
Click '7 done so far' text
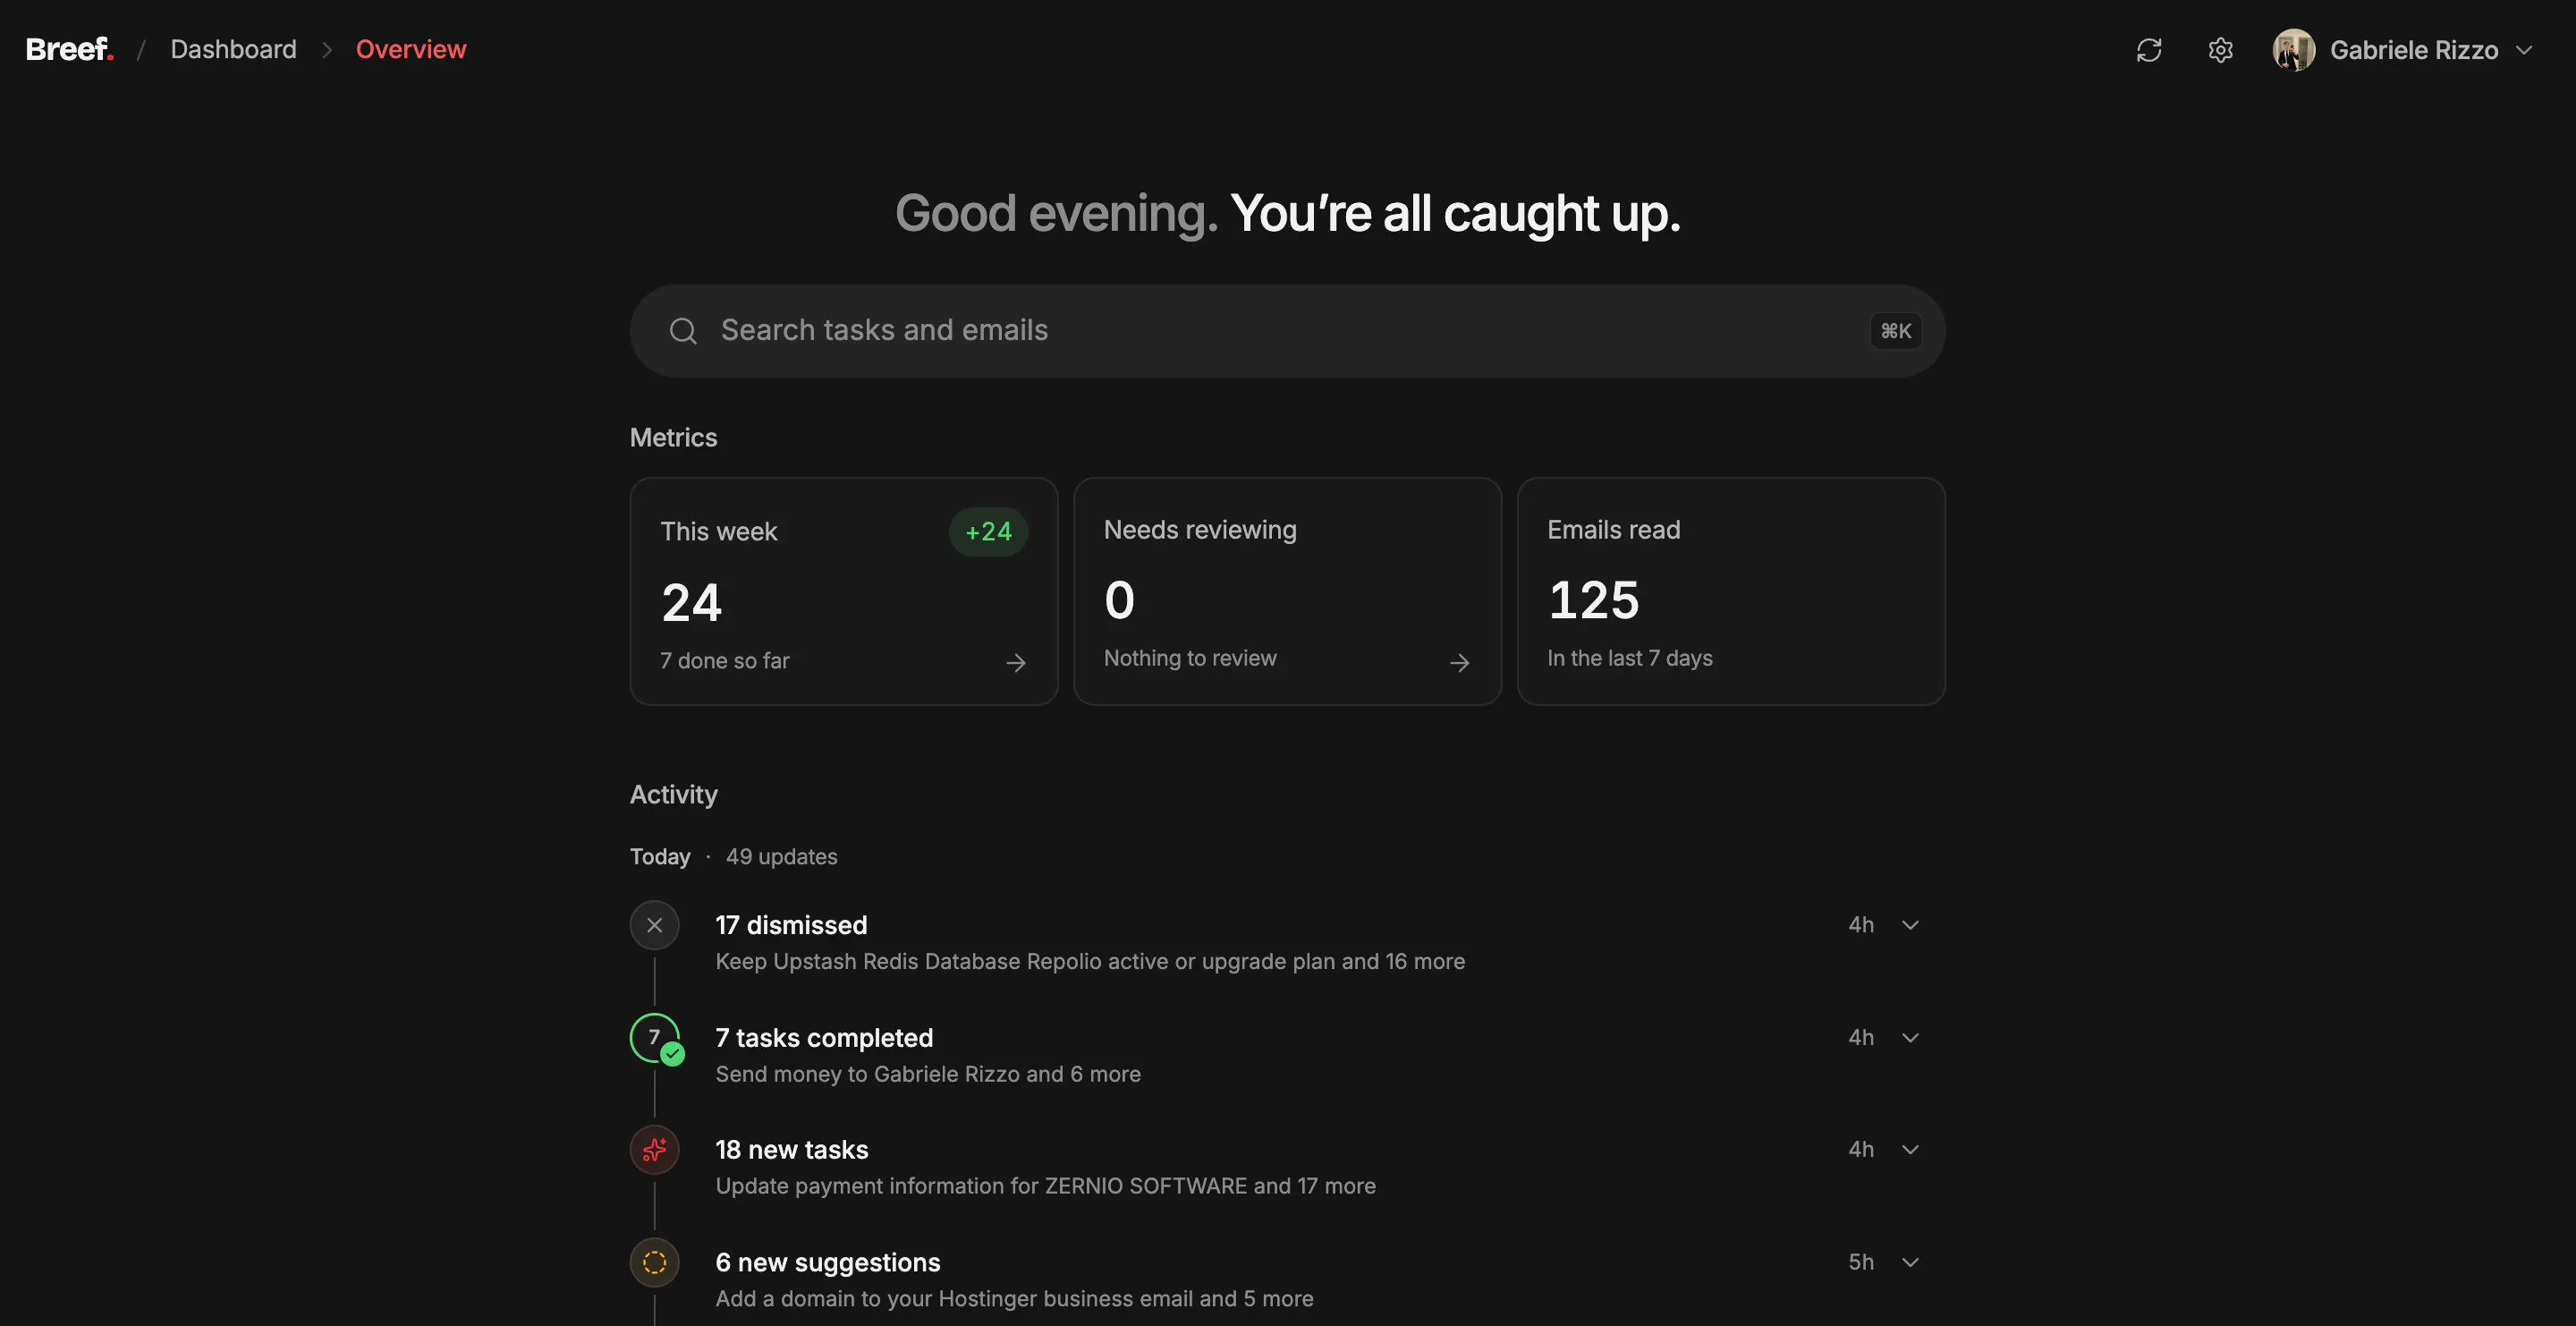(x=725, y=661)
